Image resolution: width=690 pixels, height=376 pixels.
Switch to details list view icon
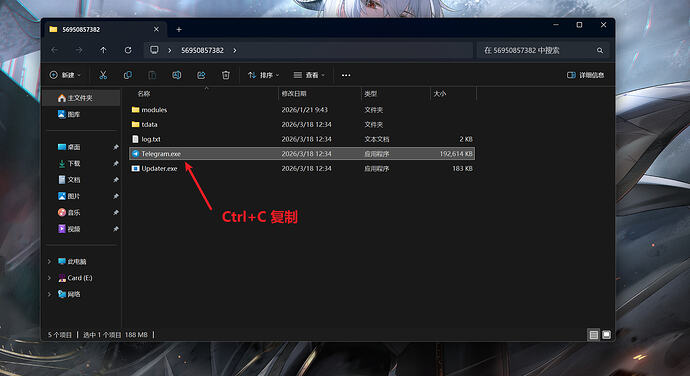pyautogui.click(x=594, y=335)
